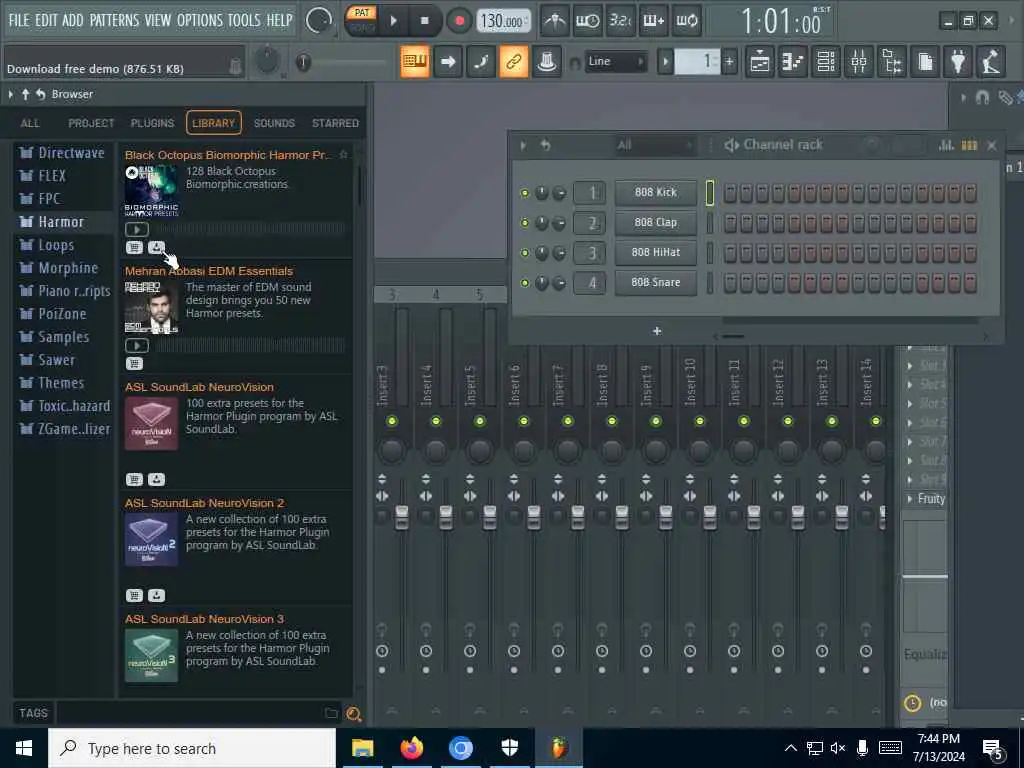
Task: Open tempo tapper drum pedal icon
Action: (x=991, y=62)
